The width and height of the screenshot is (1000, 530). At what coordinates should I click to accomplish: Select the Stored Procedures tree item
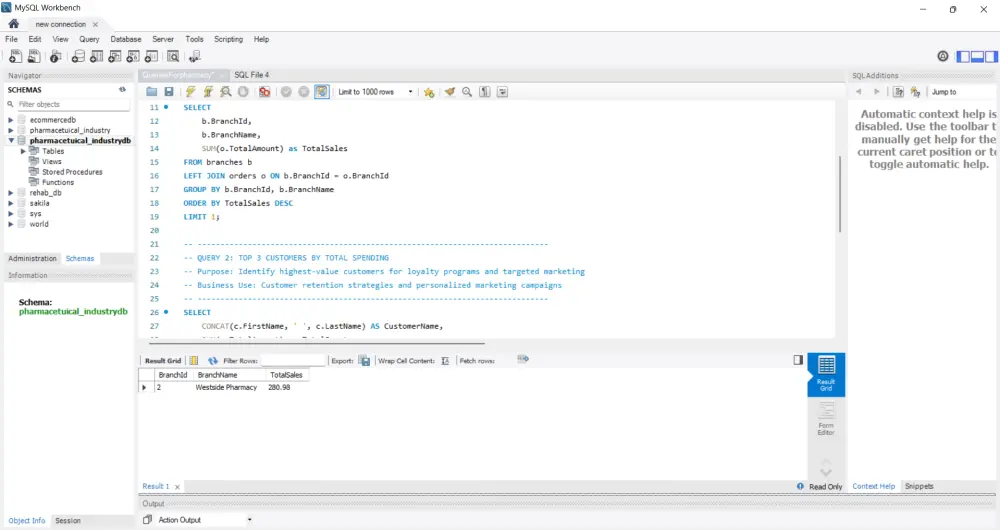72,172
